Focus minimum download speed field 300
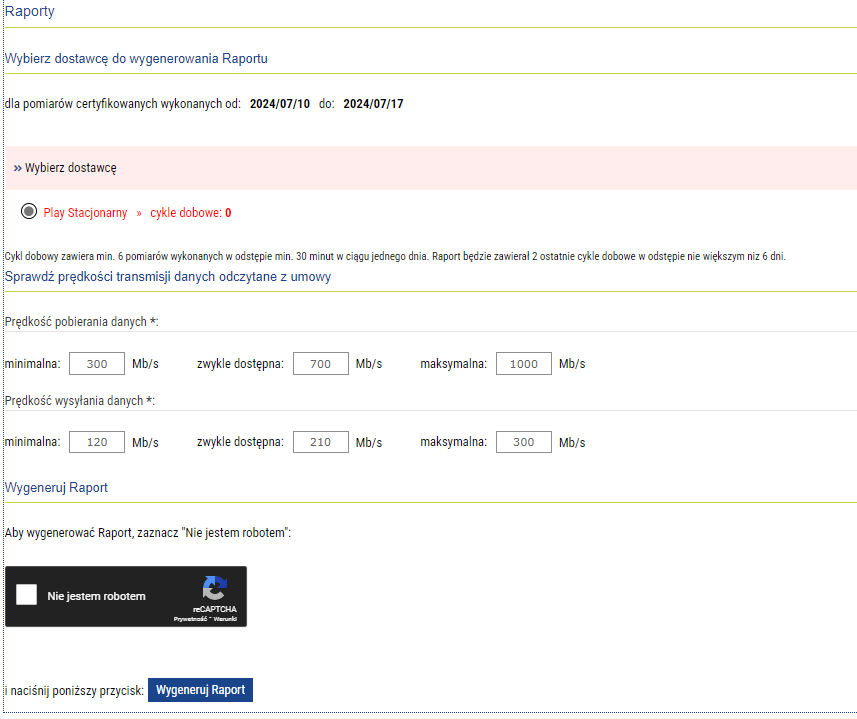The image size is (857, 719). click(x=97, y=364)
